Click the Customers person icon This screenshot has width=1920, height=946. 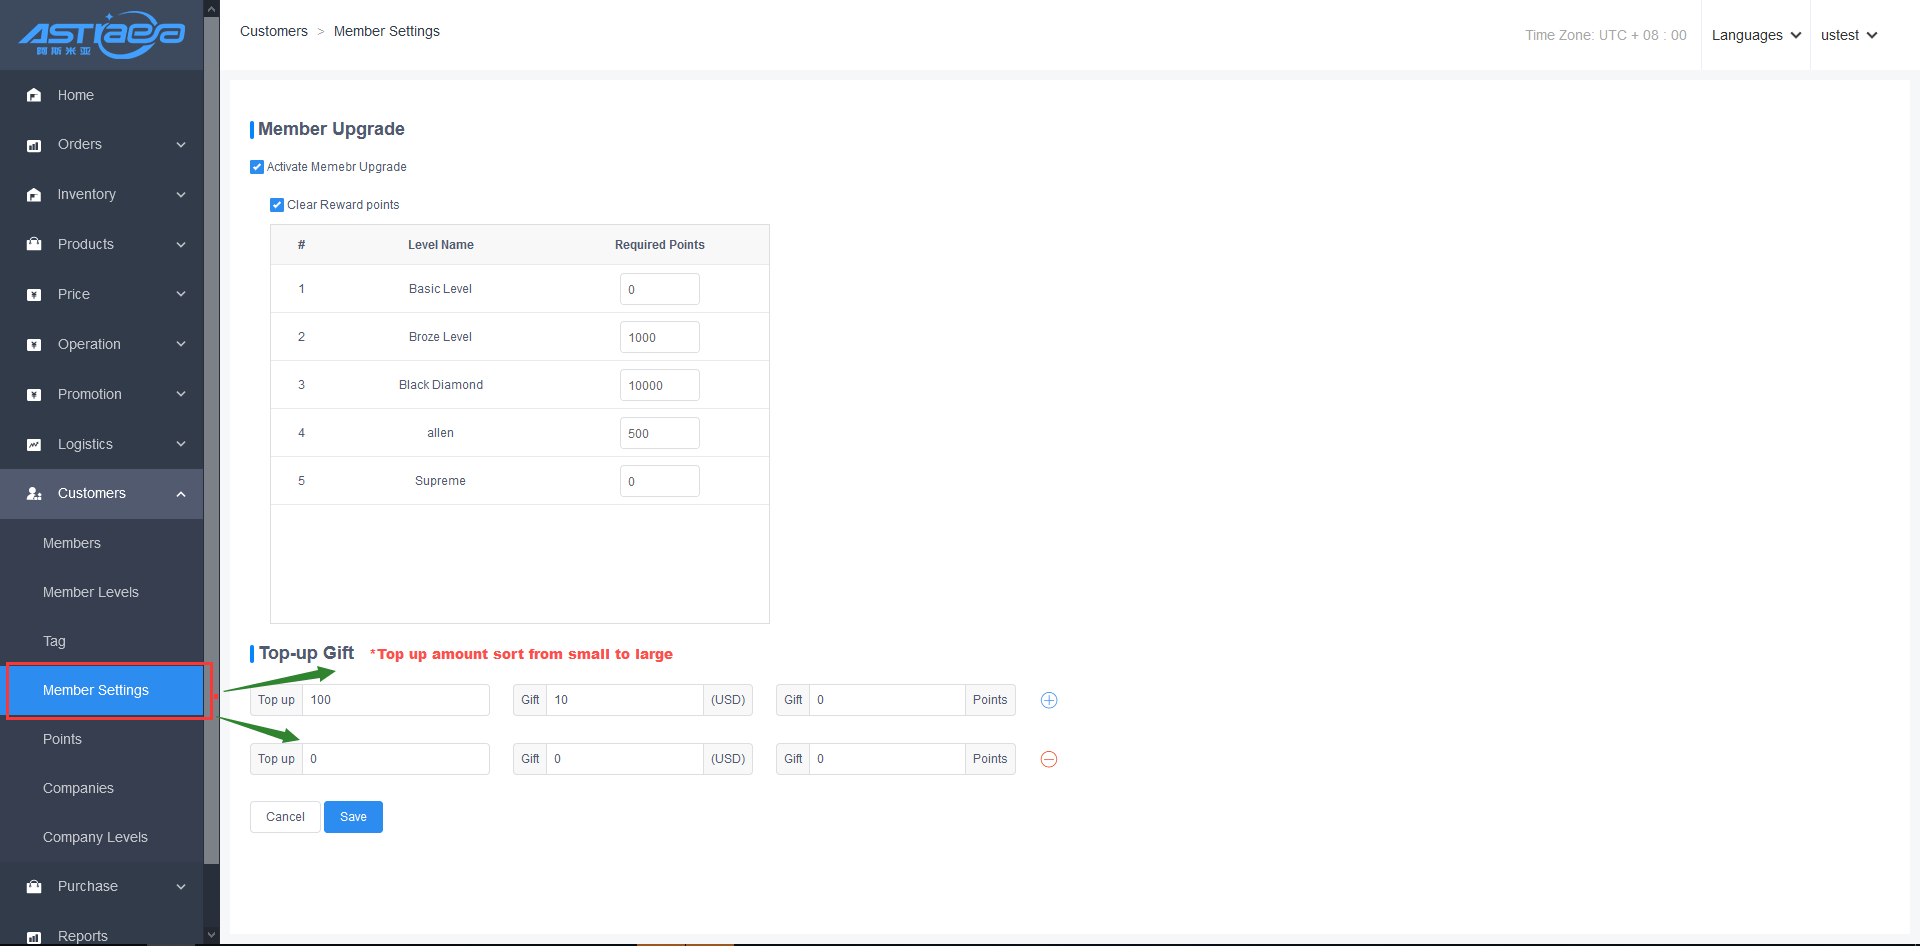coord(34,494)
